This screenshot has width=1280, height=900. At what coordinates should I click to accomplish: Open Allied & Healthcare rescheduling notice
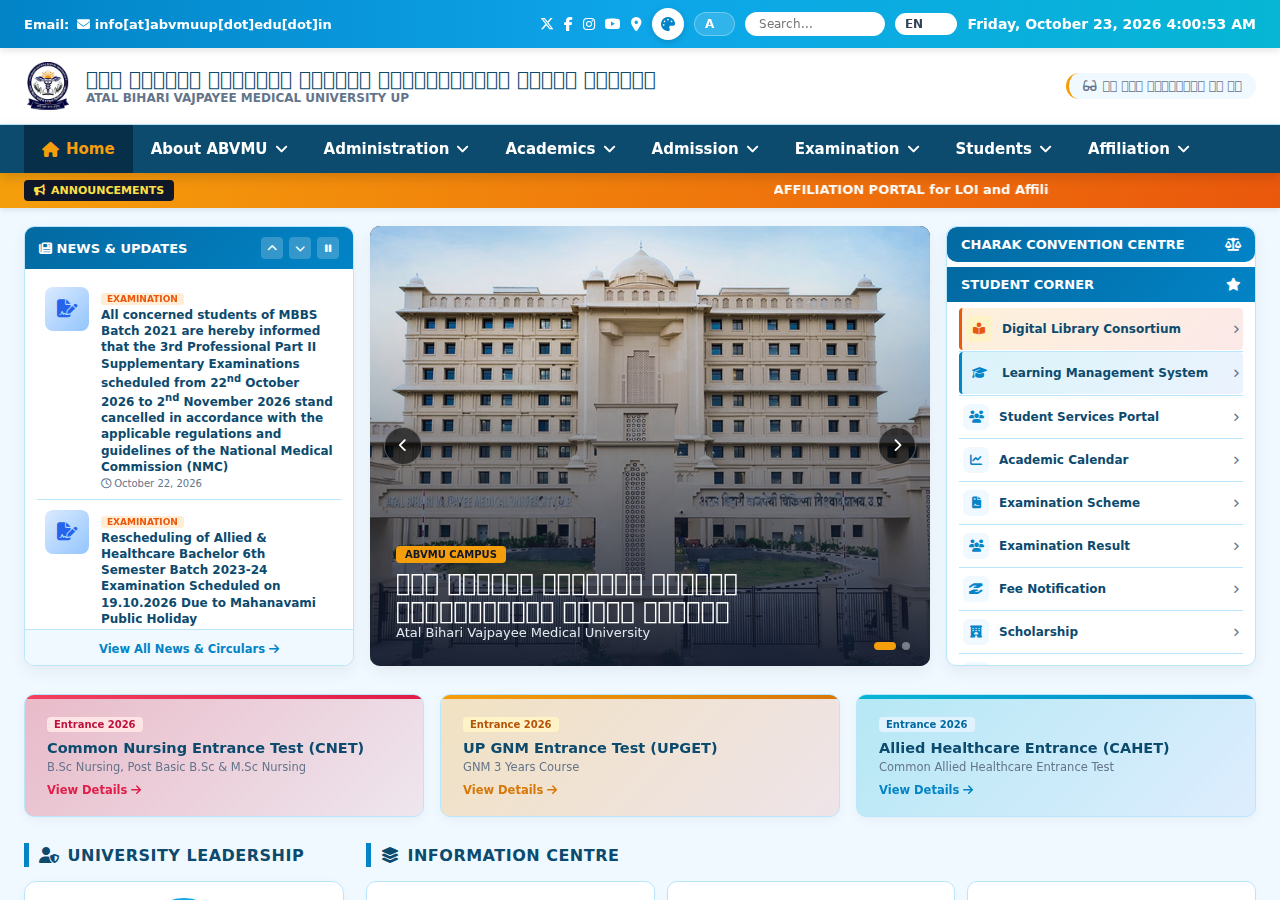209,578
